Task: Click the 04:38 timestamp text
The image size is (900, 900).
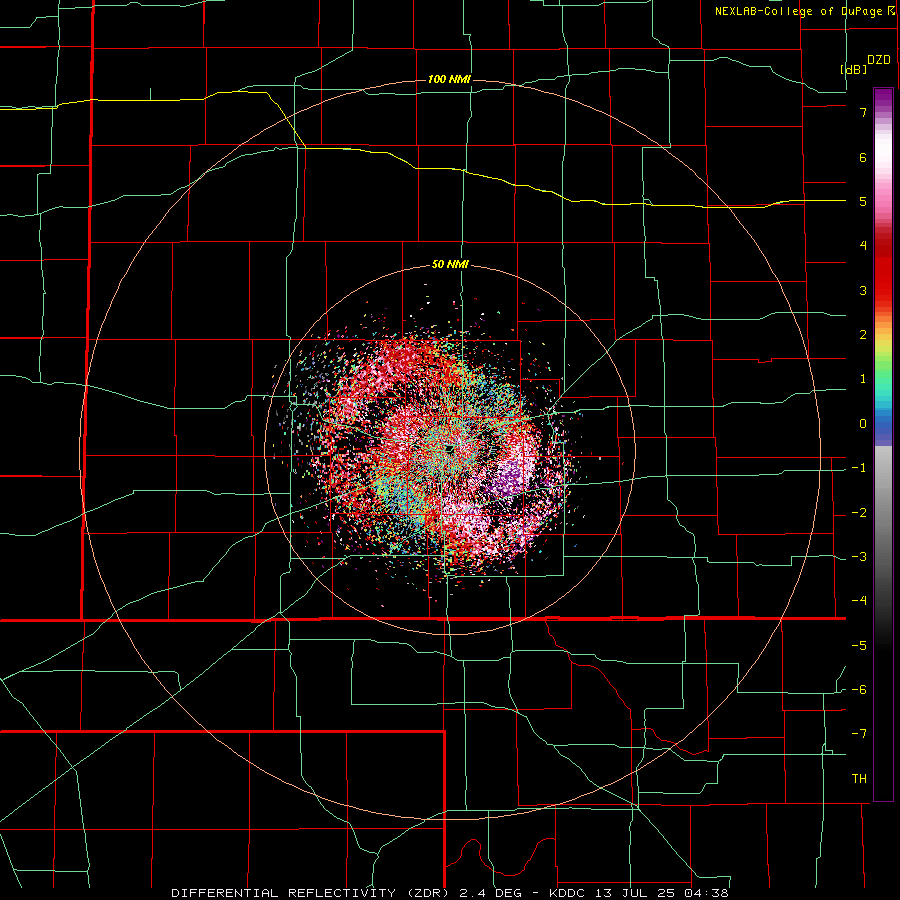Action: pos(705,893)
